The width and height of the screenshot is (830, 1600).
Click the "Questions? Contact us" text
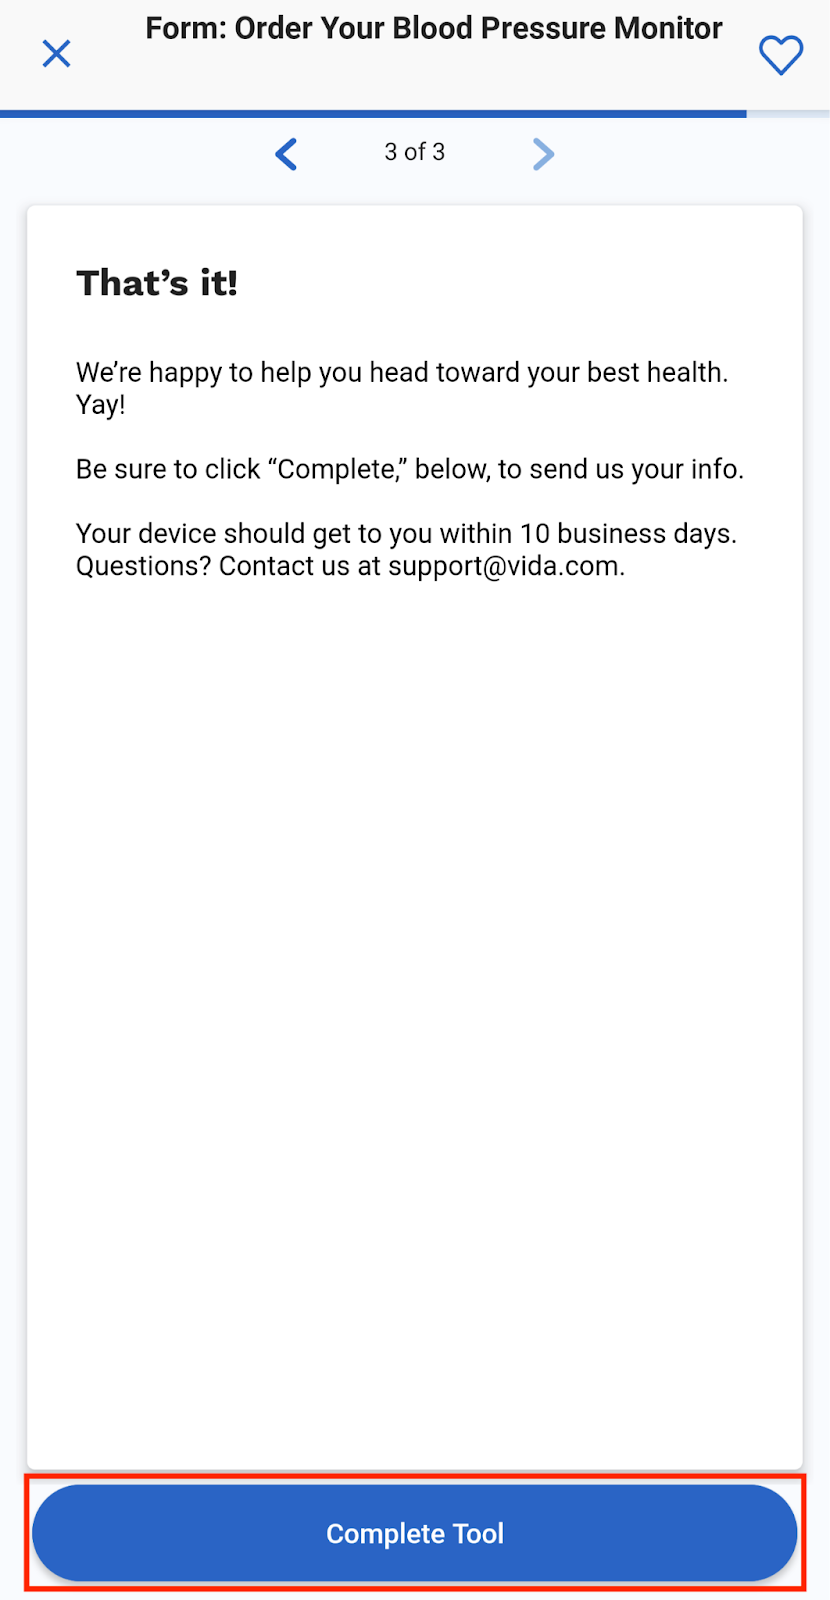pos(229,566)
